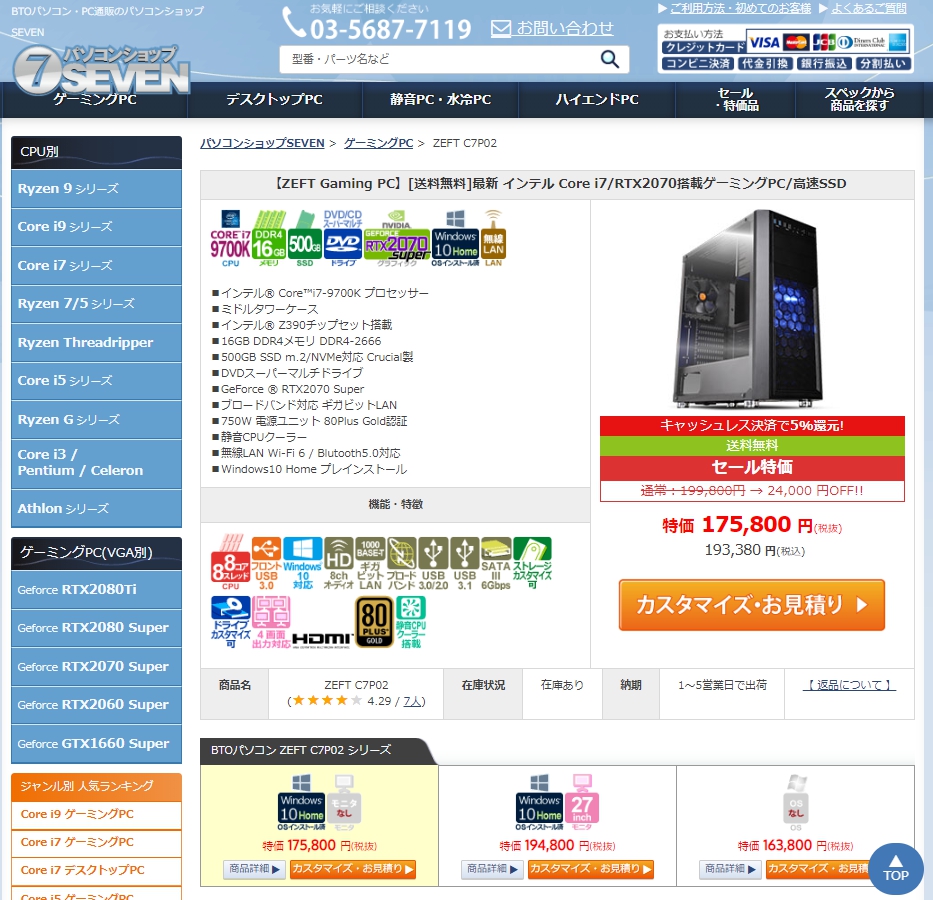Select Geforce RTX2060 Super in sidebar
933x900 pixels.
[x=96, y=704]
